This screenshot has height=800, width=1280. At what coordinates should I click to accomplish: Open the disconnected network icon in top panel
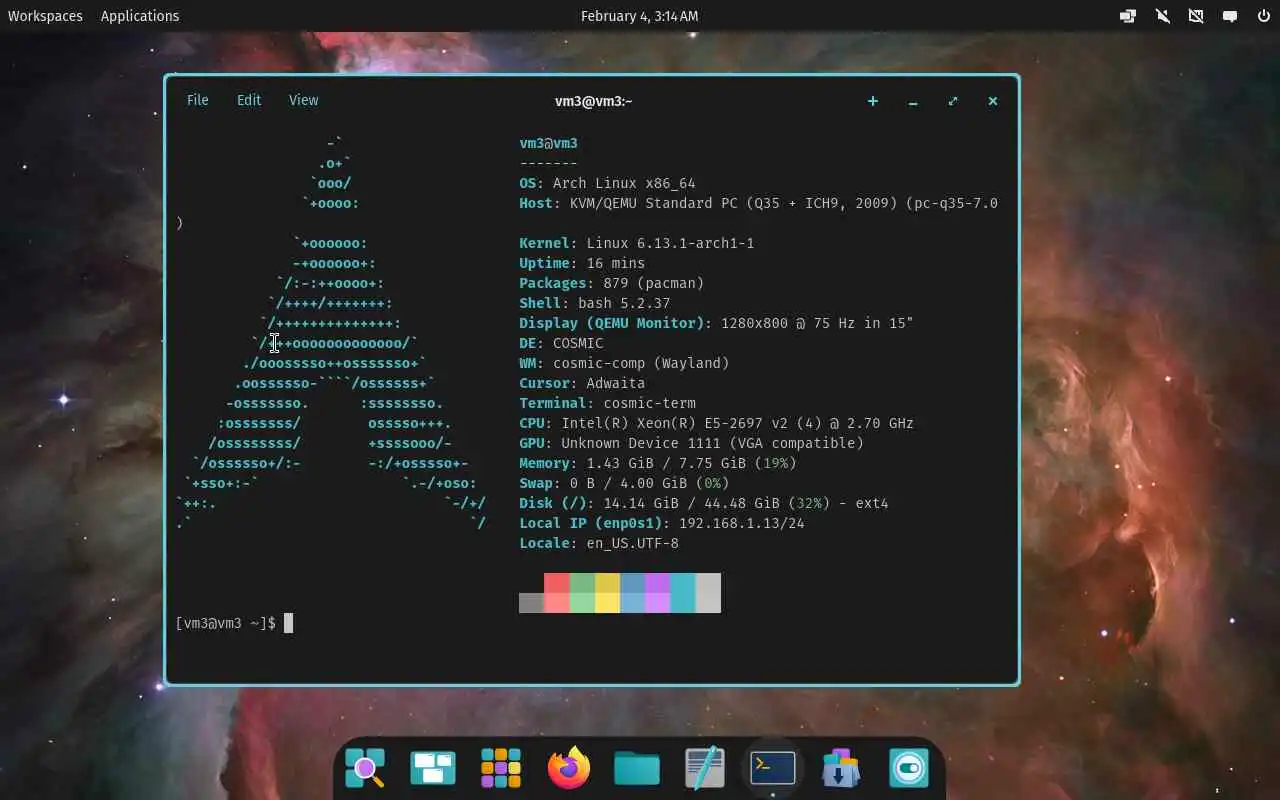[1196, 16]
